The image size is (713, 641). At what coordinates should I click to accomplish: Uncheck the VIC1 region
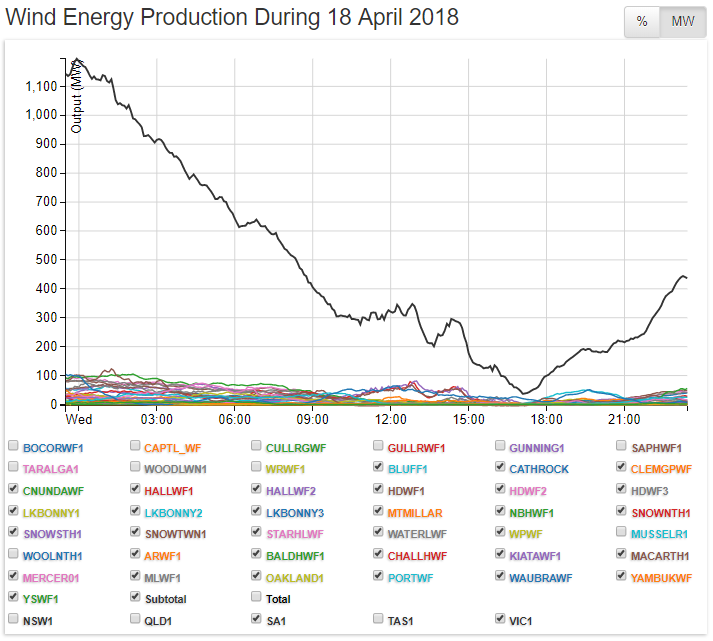pyautogui.click(x=501, y=619)
